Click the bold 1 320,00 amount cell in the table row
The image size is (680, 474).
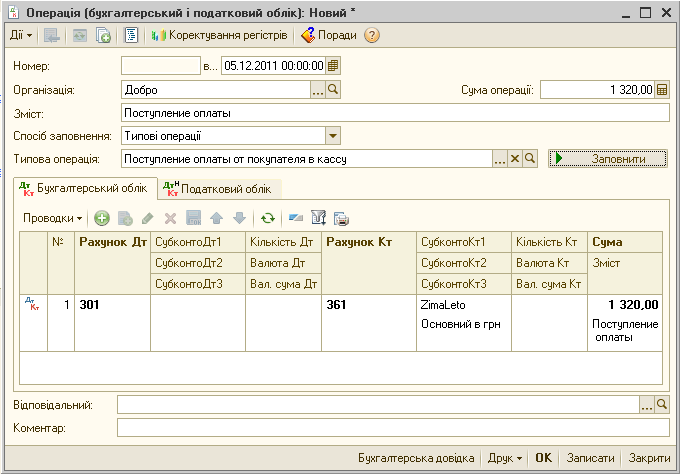pos(625,305)
